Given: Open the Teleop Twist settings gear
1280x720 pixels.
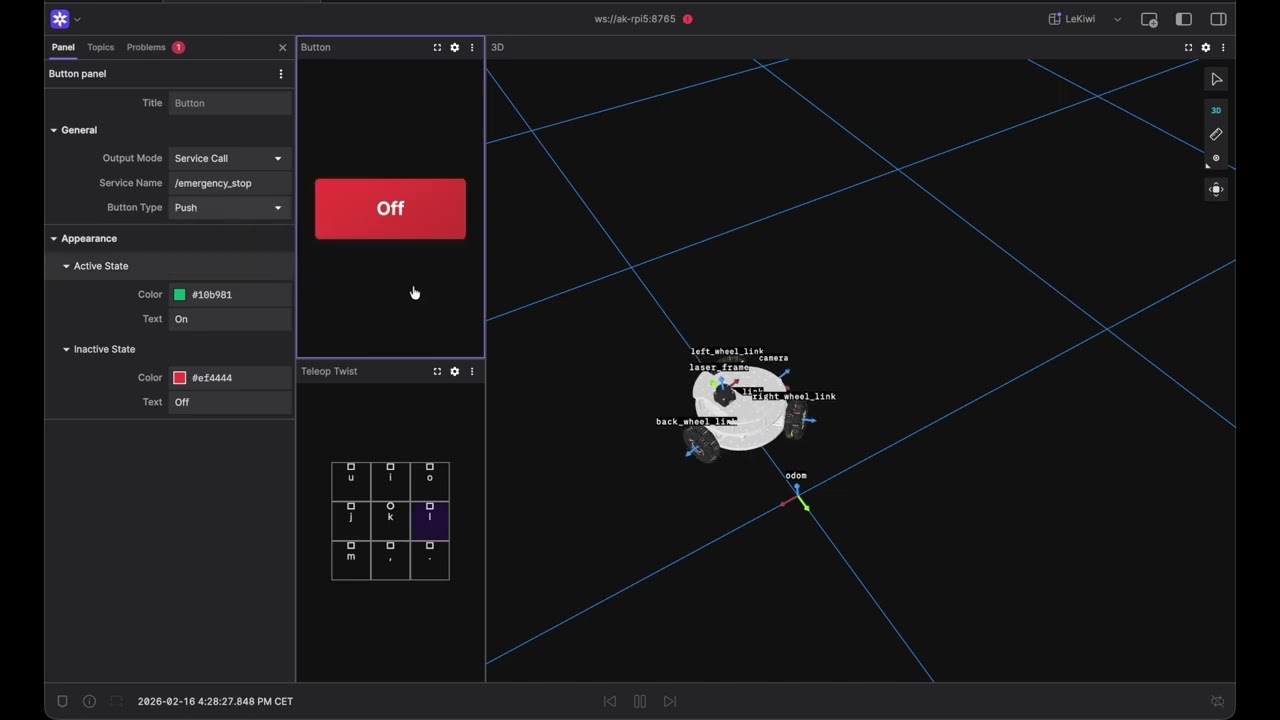Looking at the screenshot, I should [455, 371].
